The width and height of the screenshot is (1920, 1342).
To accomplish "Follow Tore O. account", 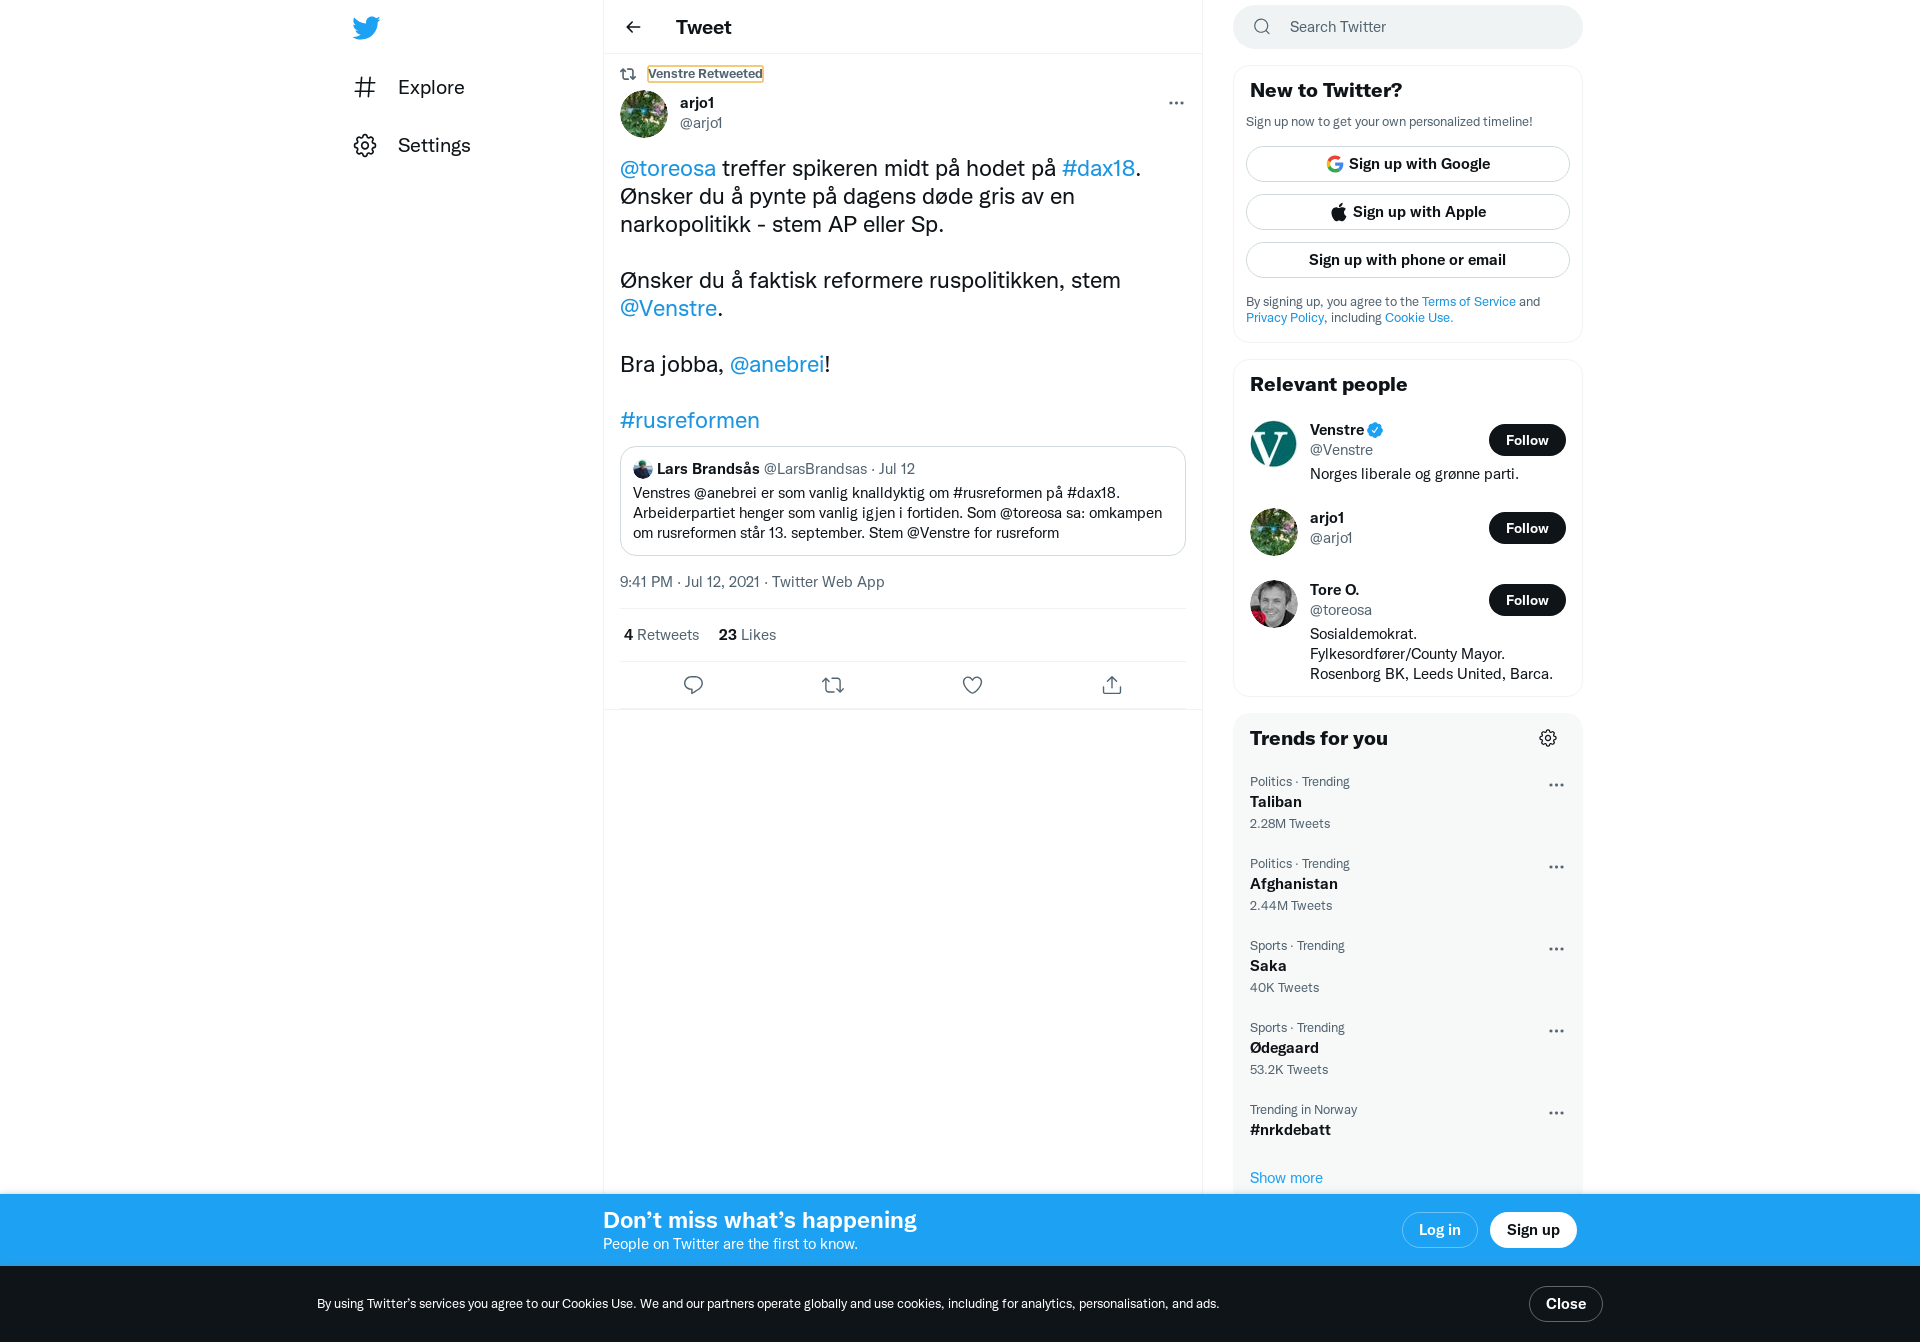I will [1527, 600].
